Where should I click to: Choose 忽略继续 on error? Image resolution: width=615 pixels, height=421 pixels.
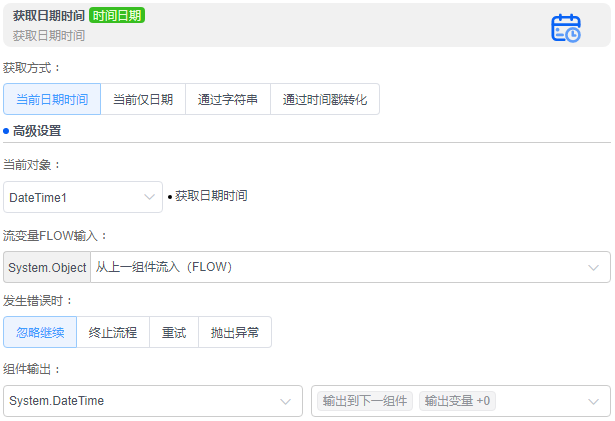(x=40, y=333)
